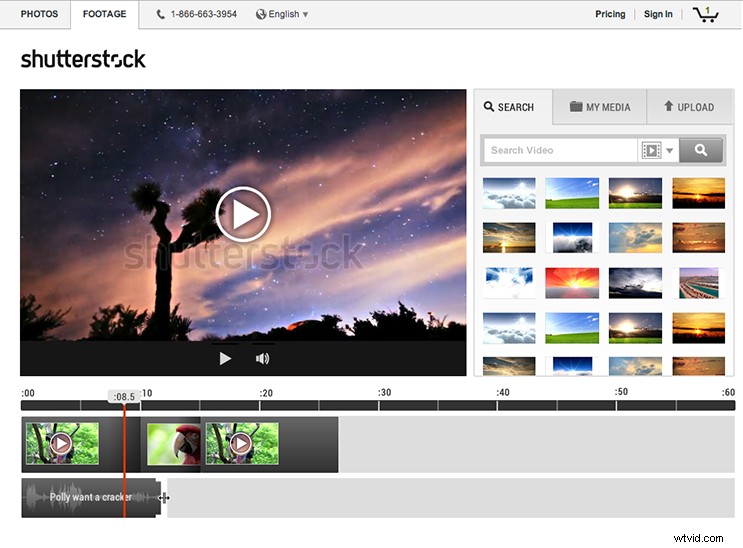Click into the Search Video field
The width and height of the screenshot is (743, 548).
[x=561, y=150]
